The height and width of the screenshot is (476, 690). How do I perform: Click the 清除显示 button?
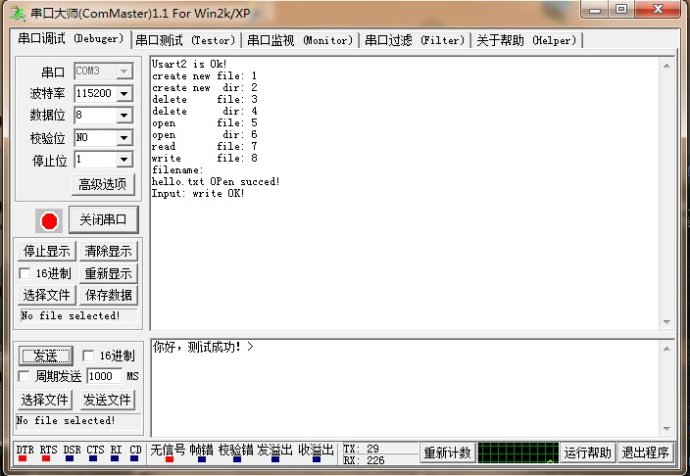(x=107, y=251)
